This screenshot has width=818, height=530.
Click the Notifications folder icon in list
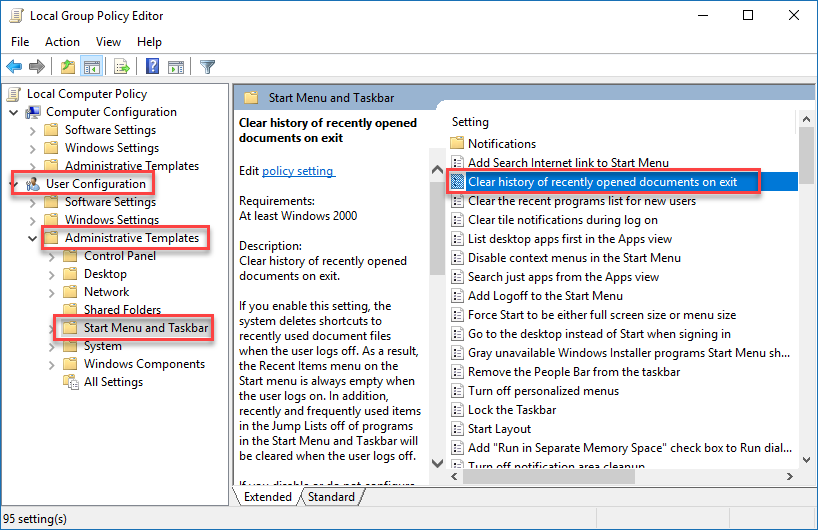pyautogui.click(x=457, y=143)
